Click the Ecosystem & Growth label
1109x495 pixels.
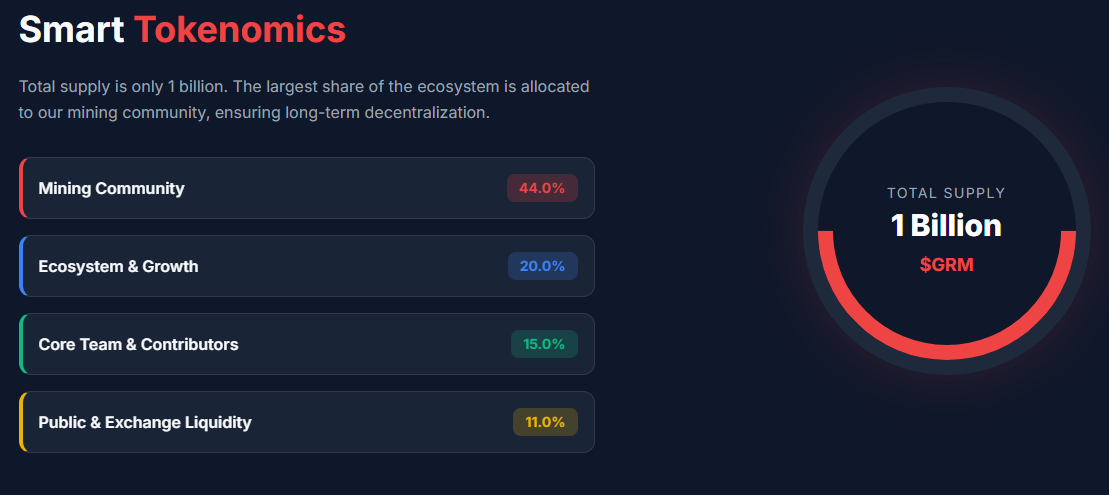(x=118, y=267)
